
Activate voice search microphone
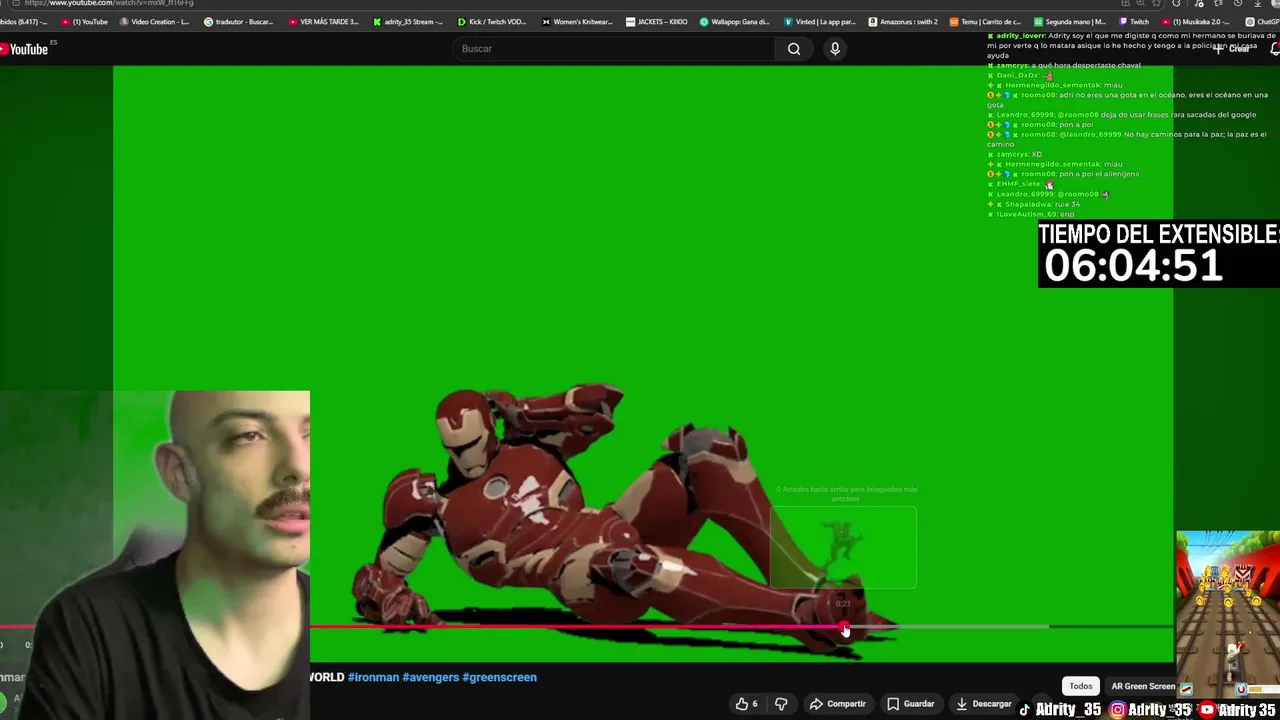835,49
